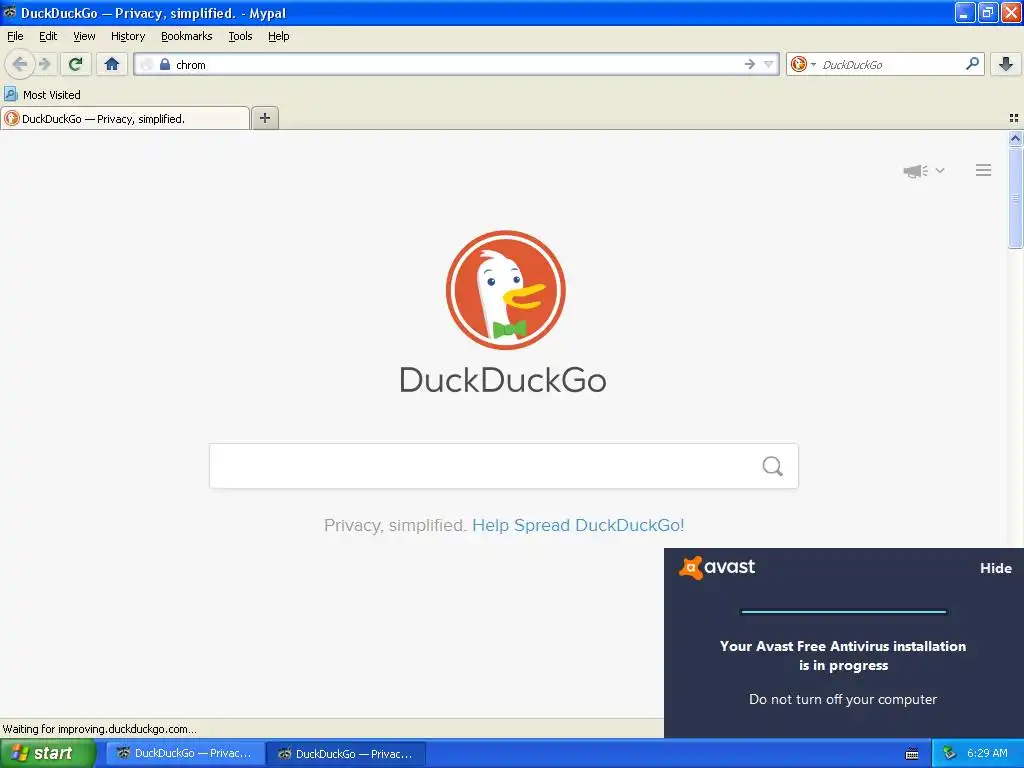Click the address bar containing chrom
The image size is (1024, 768).
tap(457, 64)
